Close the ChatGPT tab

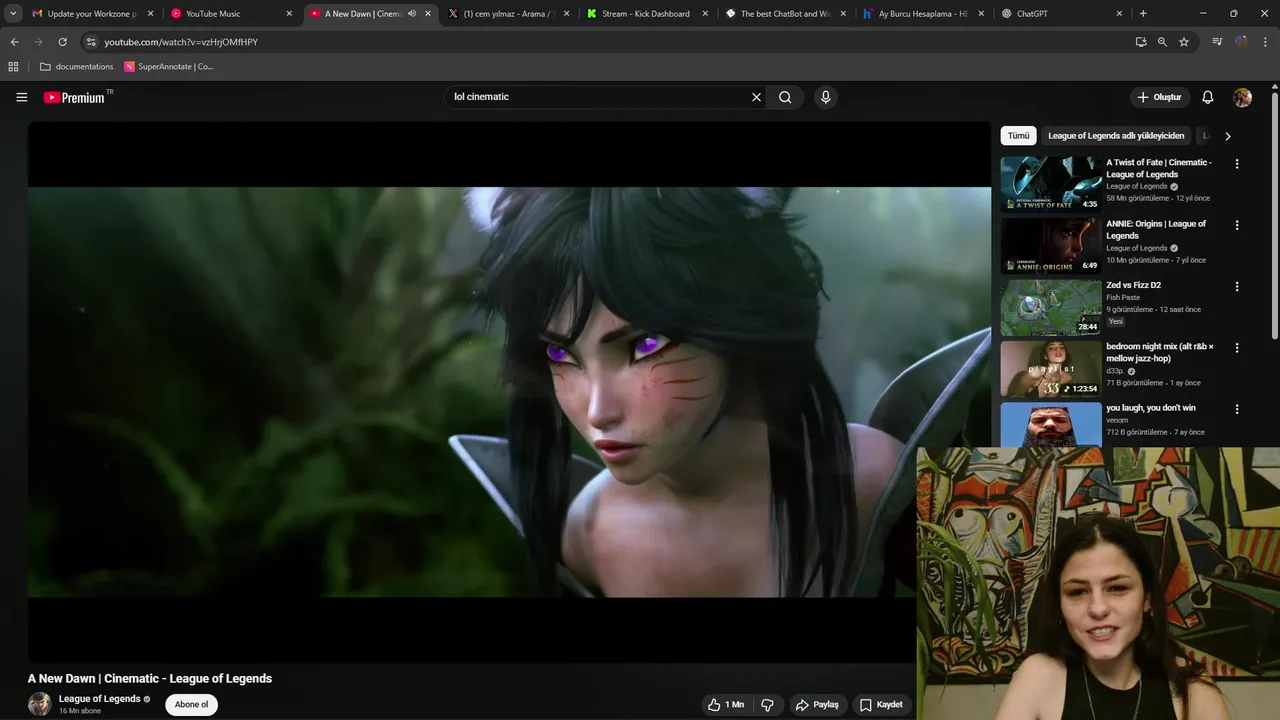click(1119, 14)
